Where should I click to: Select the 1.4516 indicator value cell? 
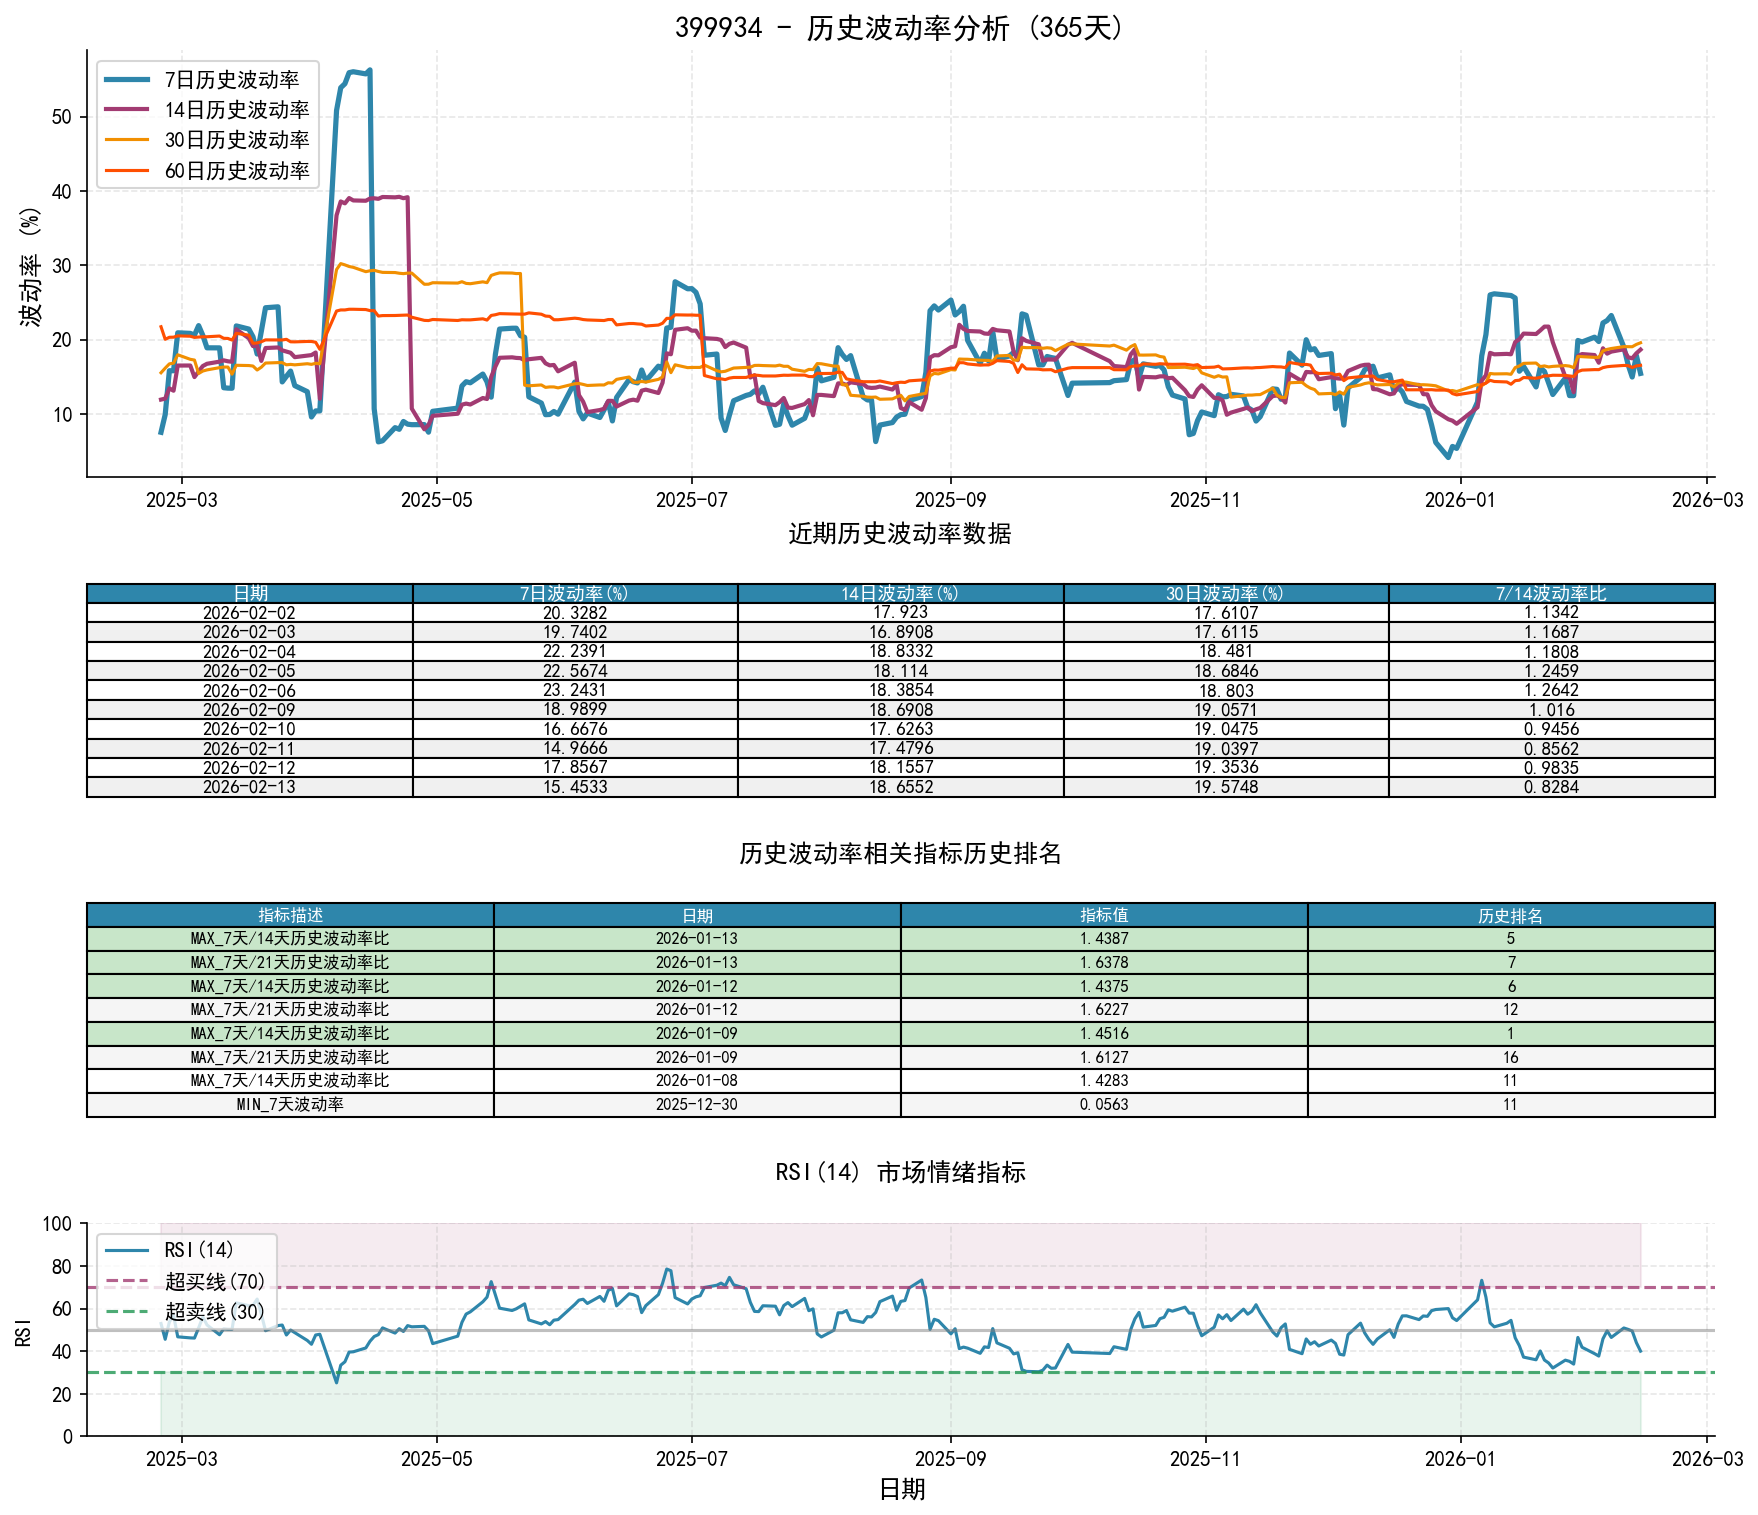pos(1104,1034)
